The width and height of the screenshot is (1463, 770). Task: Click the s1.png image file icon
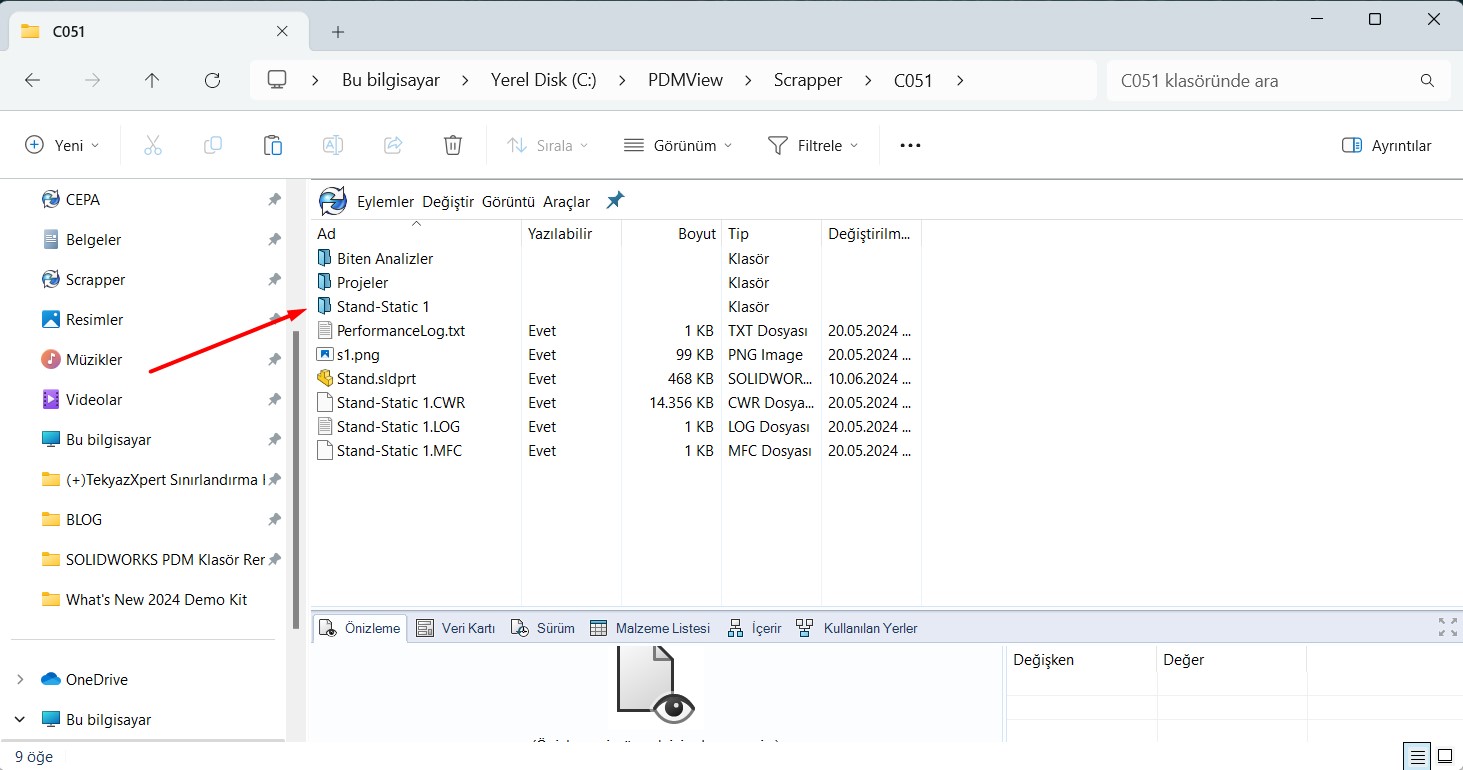[324, 355]
